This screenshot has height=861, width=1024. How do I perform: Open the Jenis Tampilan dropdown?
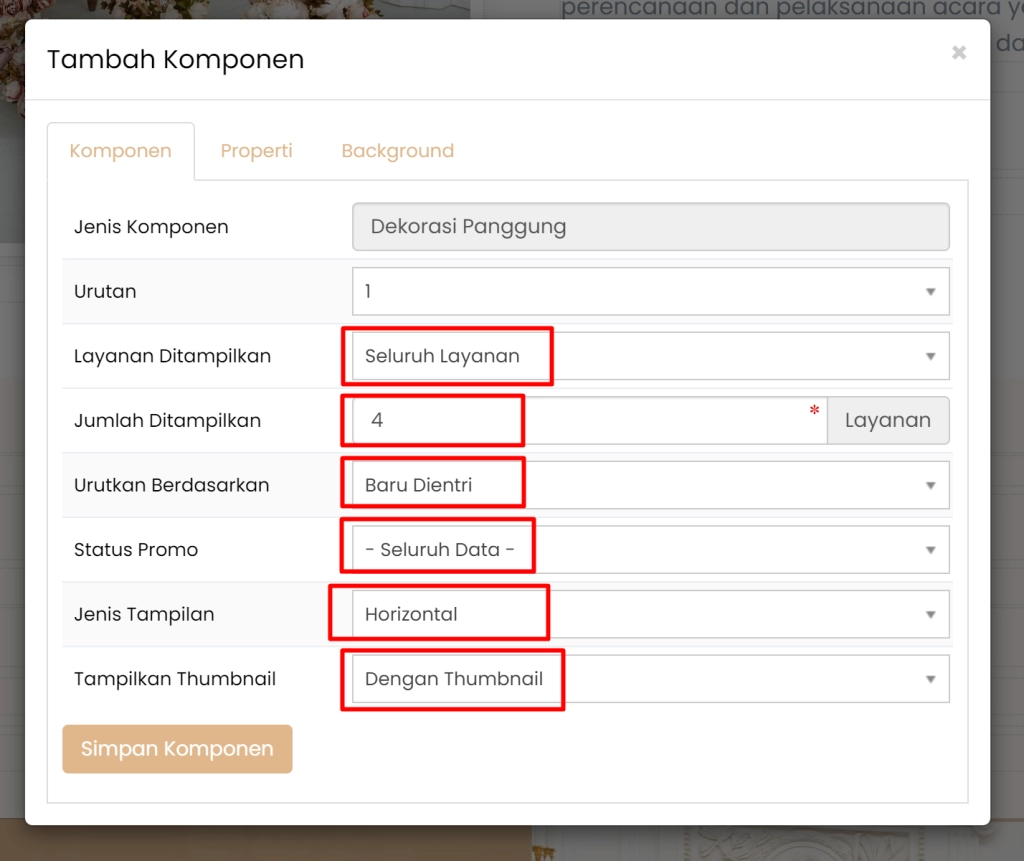click(x=650, y=613)
